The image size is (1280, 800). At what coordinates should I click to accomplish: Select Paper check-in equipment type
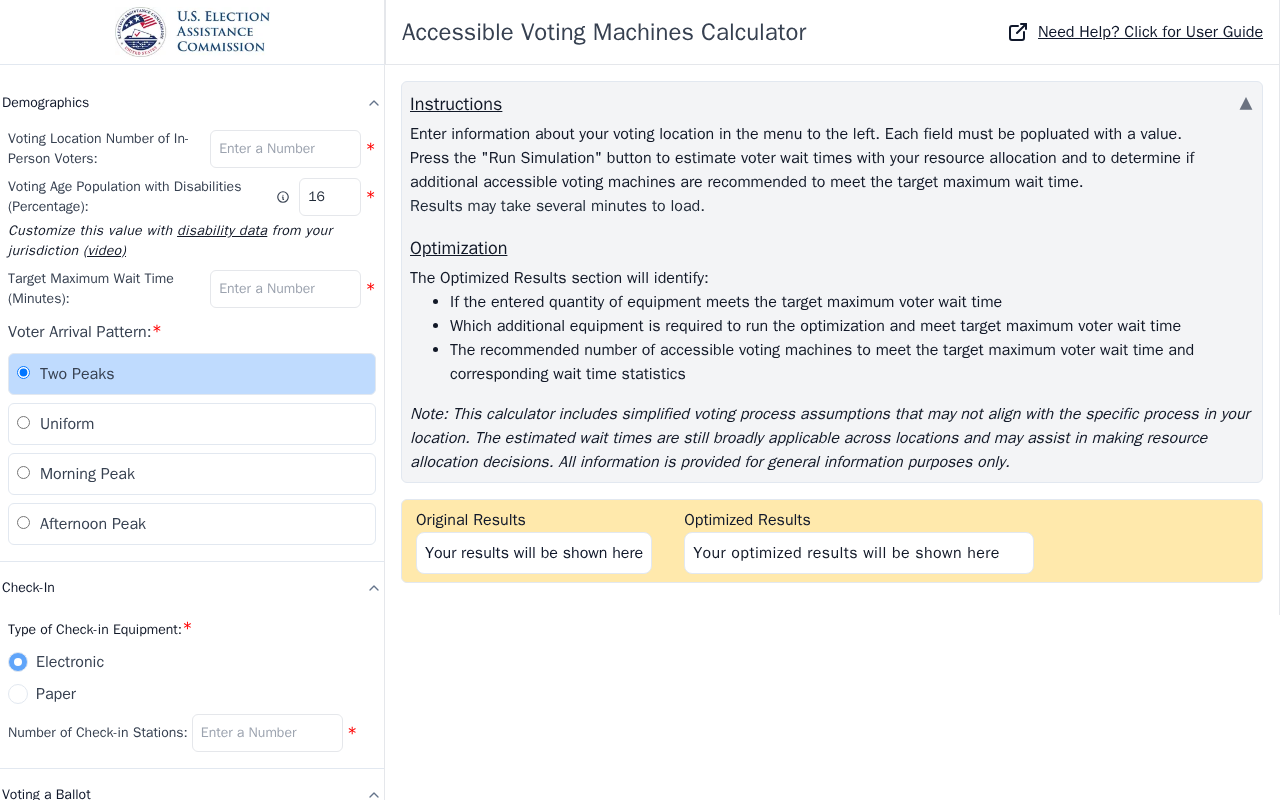[18, 694]
